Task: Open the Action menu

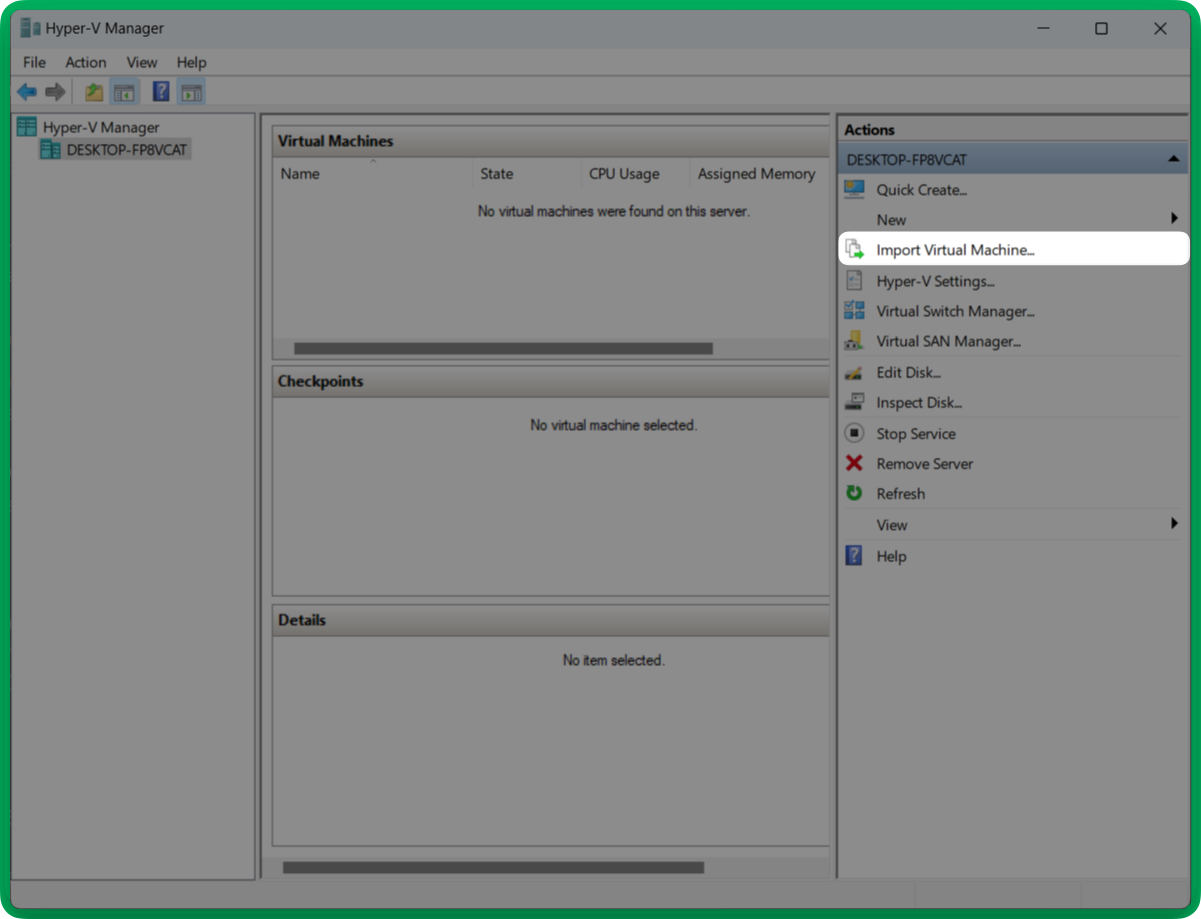Action: (x=86, y=62)
